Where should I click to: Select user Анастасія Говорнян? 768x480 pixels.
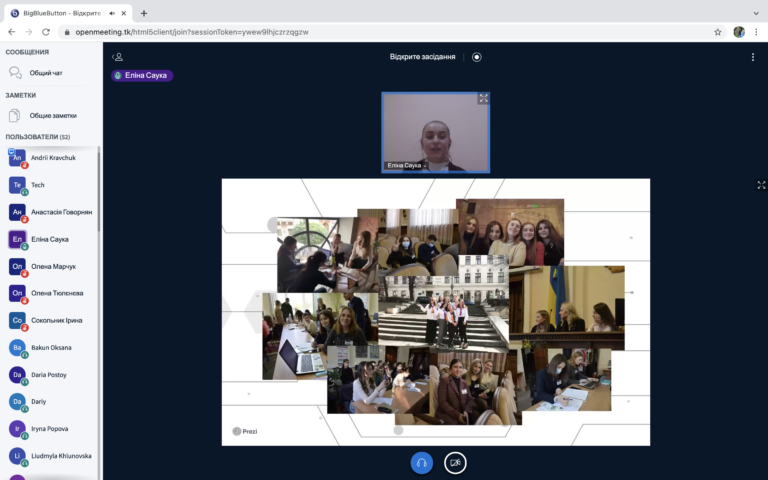click(x=61, y=212)
